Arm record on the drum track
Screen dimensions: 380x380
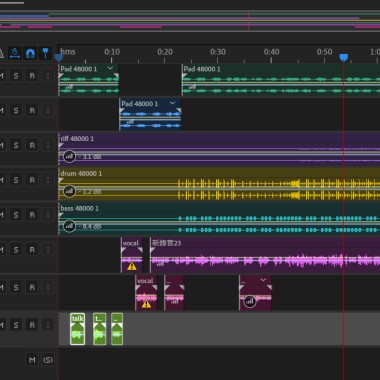coord(32,180)
